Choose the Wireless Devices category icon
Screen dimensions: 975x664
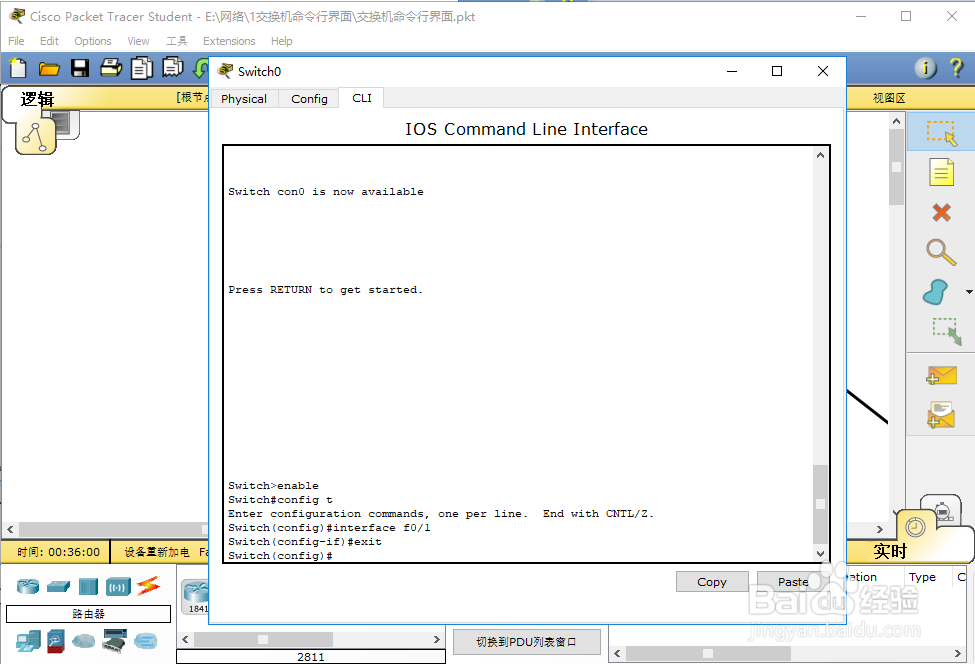pos(118,586)
